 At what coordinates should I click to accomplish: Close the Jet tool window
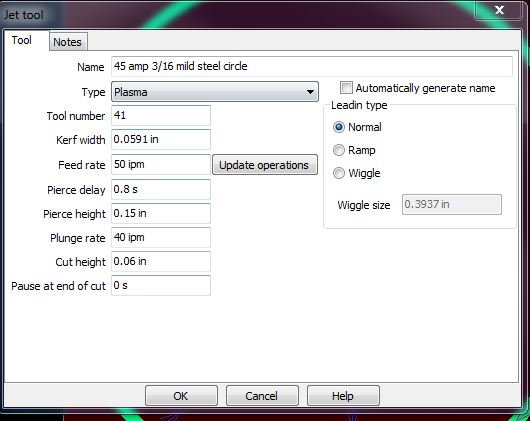click(499, 10)
